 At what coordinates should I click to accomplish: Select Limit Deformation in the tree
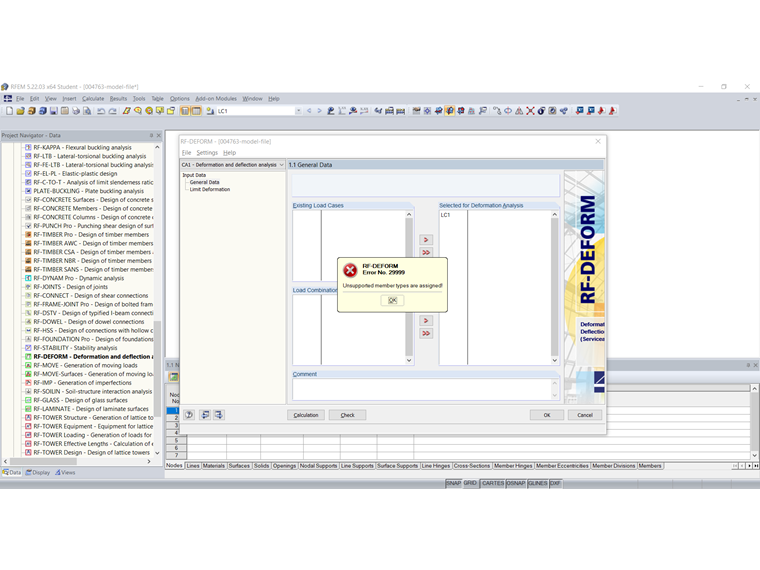click(210, 190)
